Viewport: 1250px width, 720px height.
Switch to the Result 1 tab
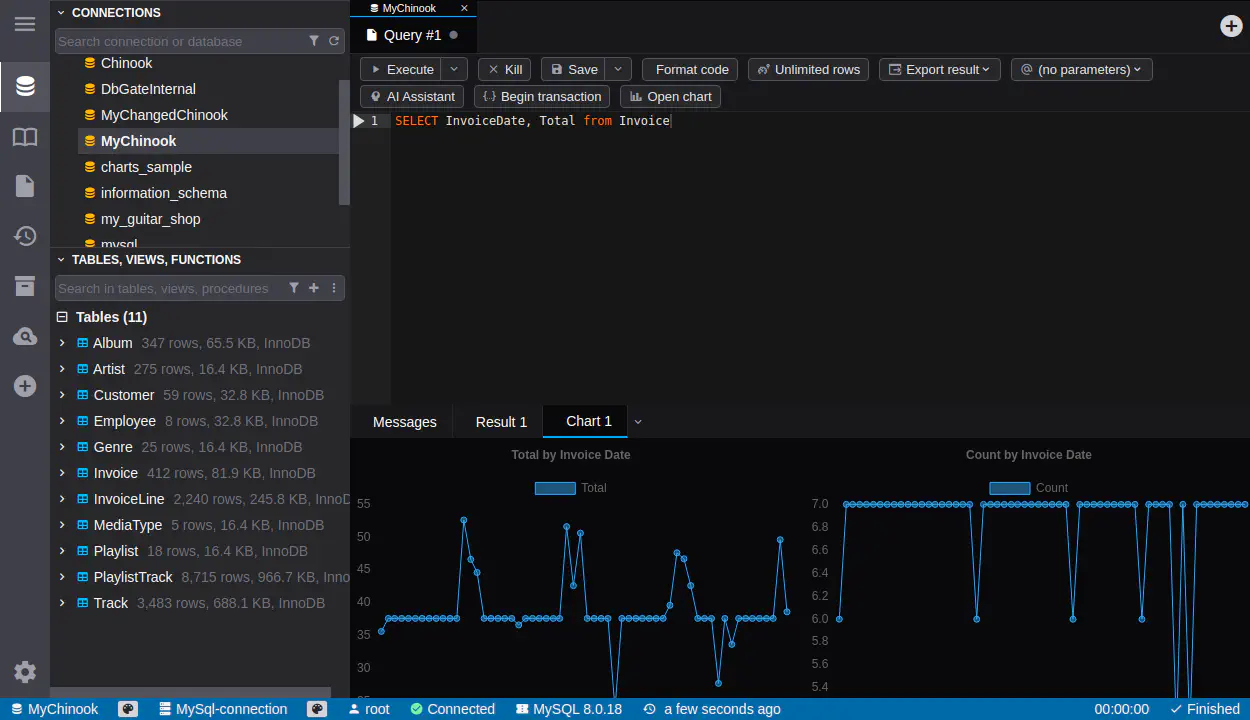pos(501,422)
